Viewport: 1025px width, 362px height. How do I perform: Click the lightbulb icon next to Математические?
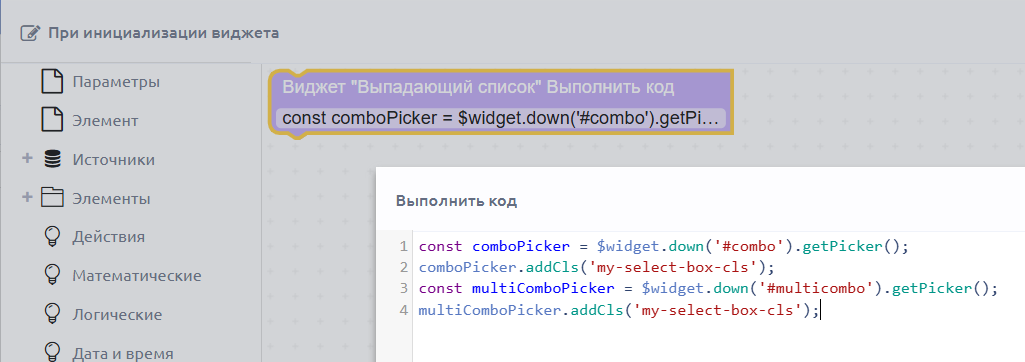click(52, 275)
